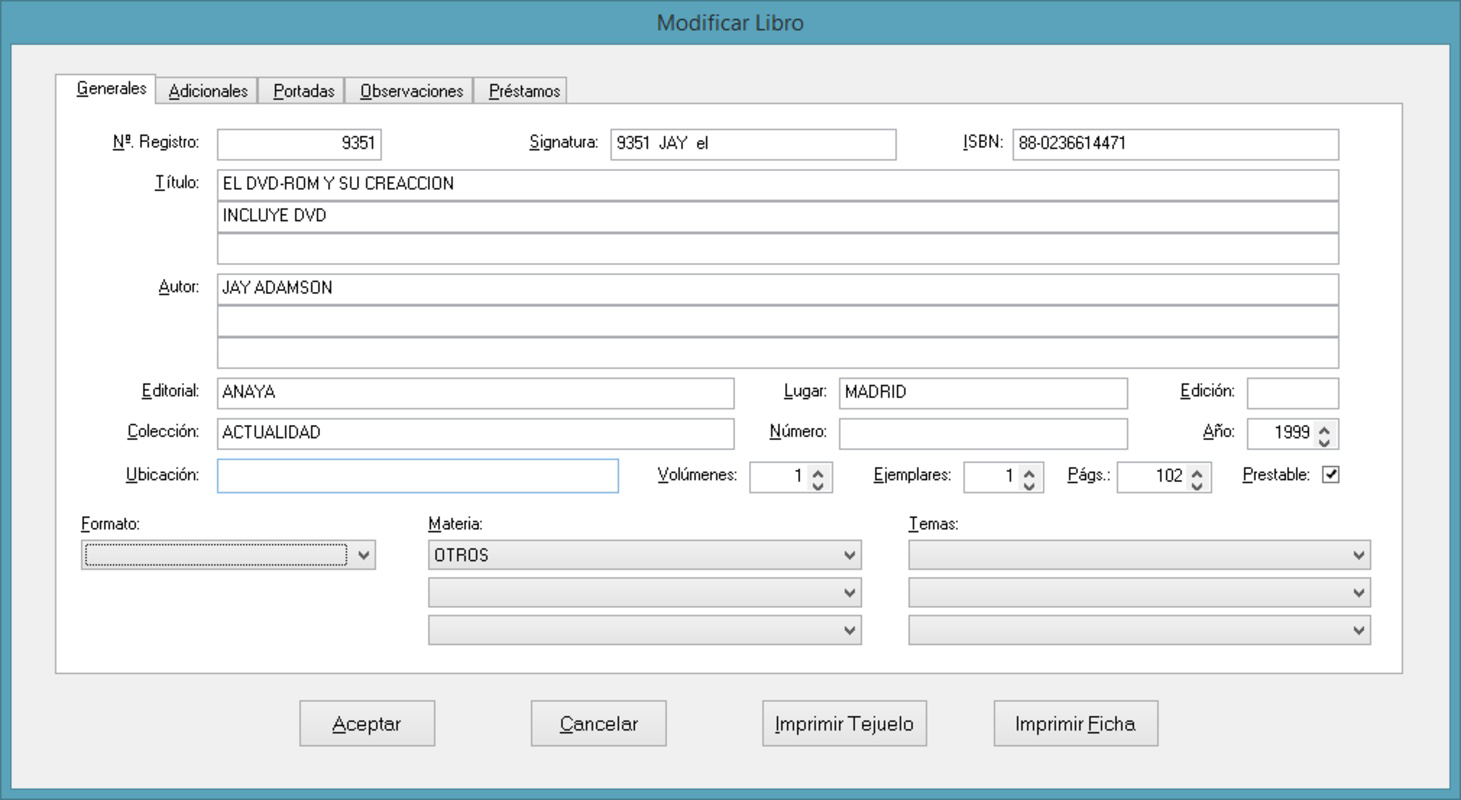Click the Aceptar button
The height and width of the screenshot is (800, 1461).
coord(367,723)
